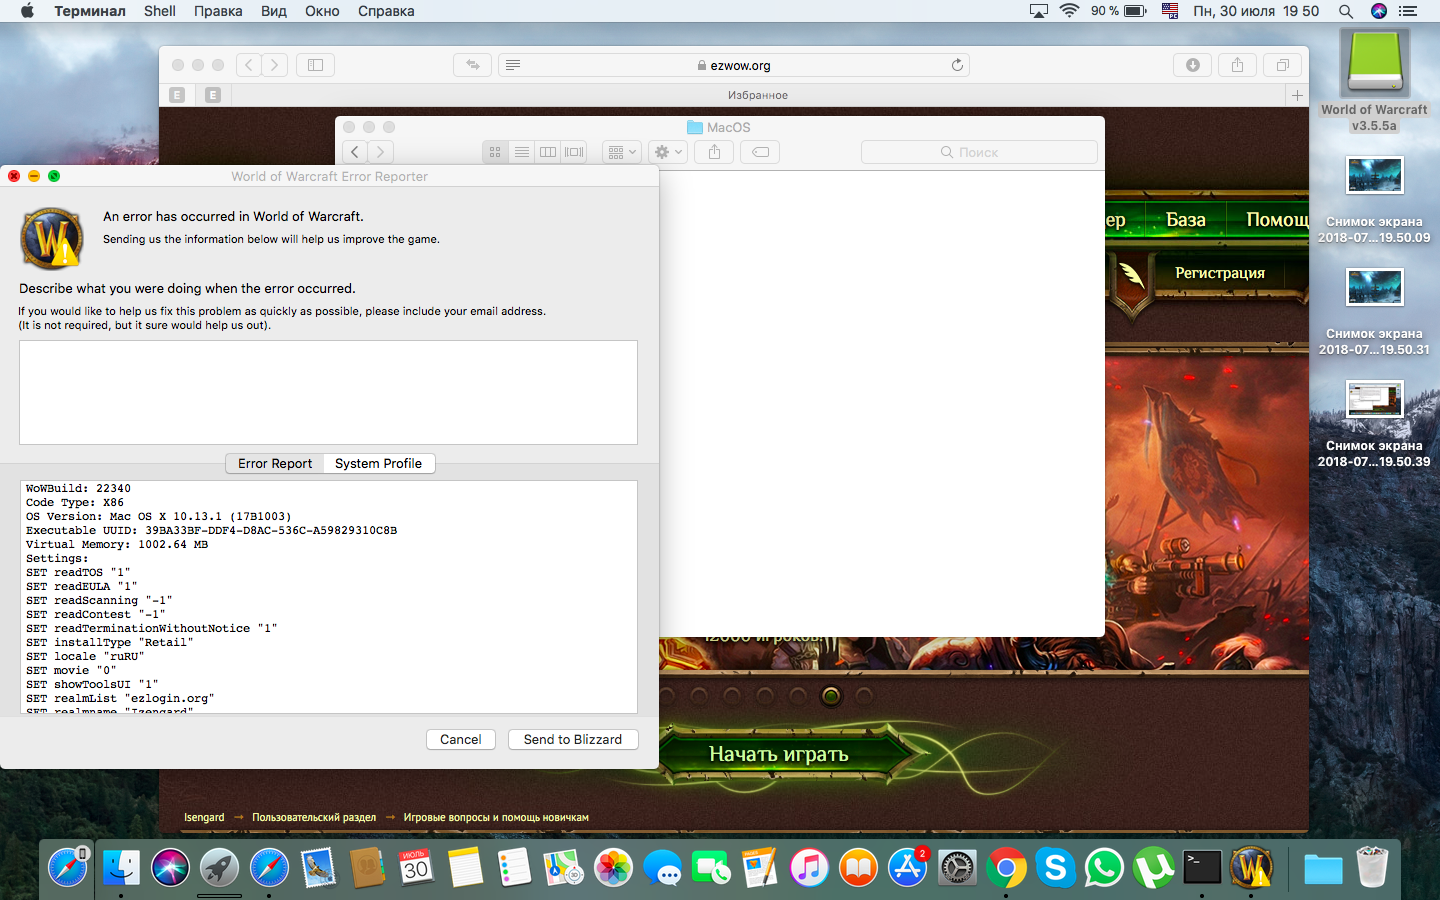Expand the Finder arrange-by dropdown
Image resolution: width=1440 pixels, height=900 pixels.
click(x=621, y=152)
